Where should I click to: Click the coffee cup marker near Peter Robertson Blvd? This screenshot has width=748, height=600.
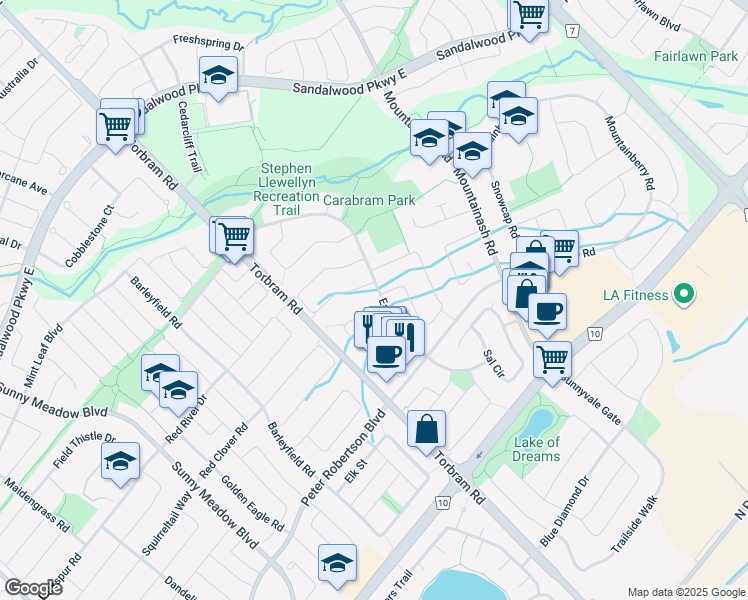pos(386,355)
